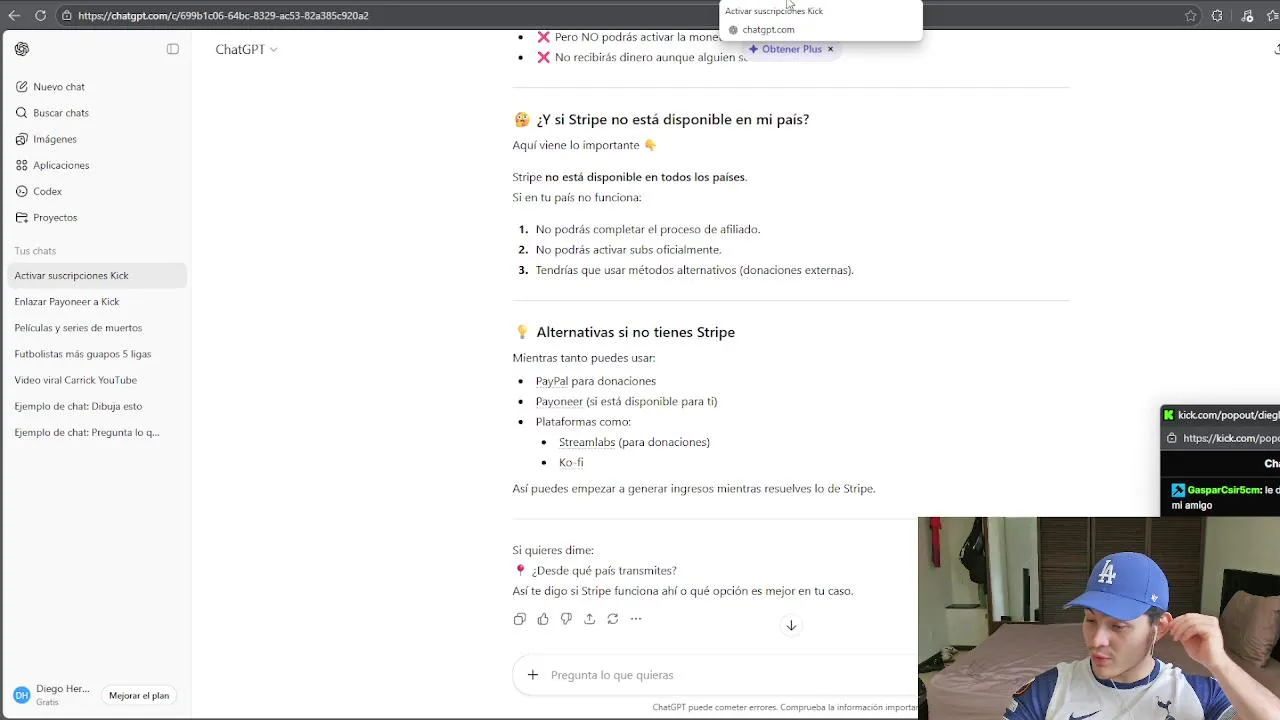Screen dimensions: 1280x720
Task: Dismiss the Obtener Plus pill with its X
Action: [830, 49]
